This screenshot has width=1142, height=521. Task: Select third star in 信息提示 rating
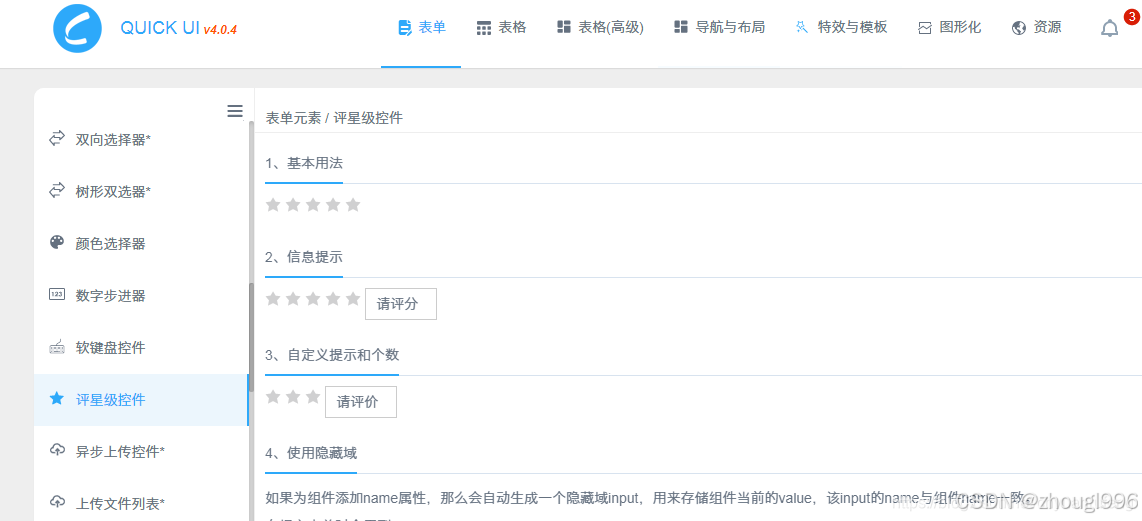313,299
